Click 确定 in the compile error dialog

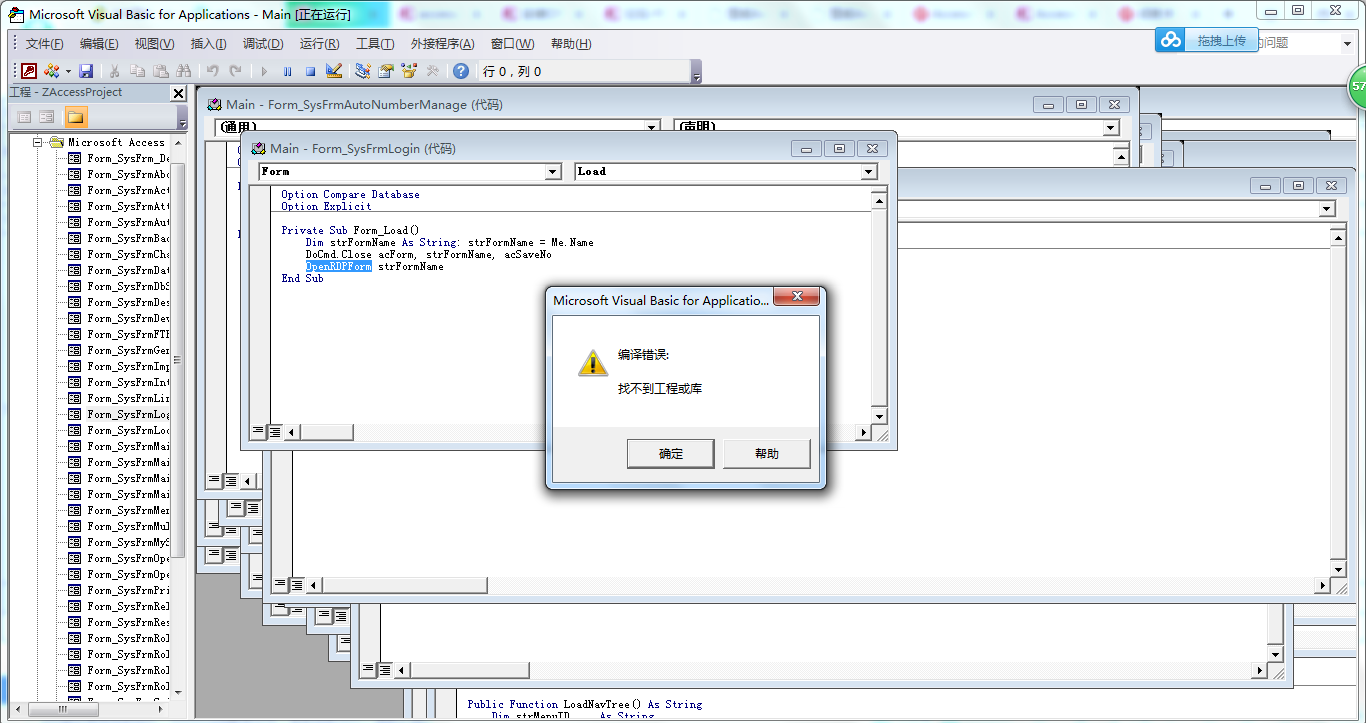tap(671, 453)
